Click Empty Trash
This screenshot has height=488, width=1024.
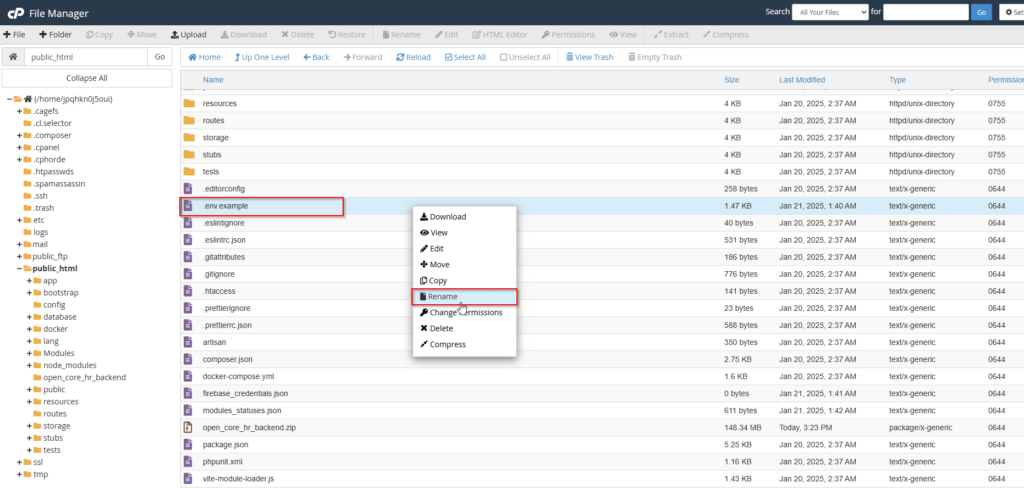click(x=654, y=57)
